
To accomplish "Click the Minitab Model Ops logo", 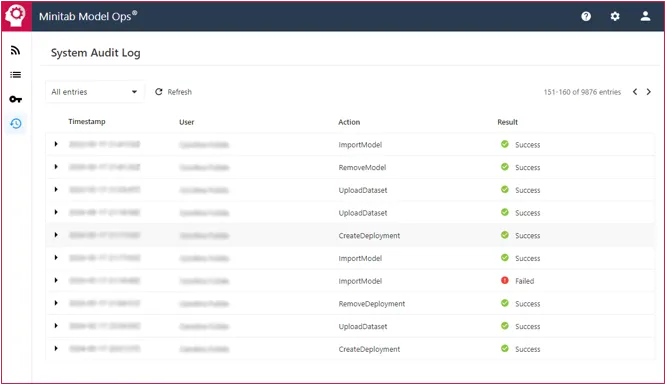I will click(16, 16).
